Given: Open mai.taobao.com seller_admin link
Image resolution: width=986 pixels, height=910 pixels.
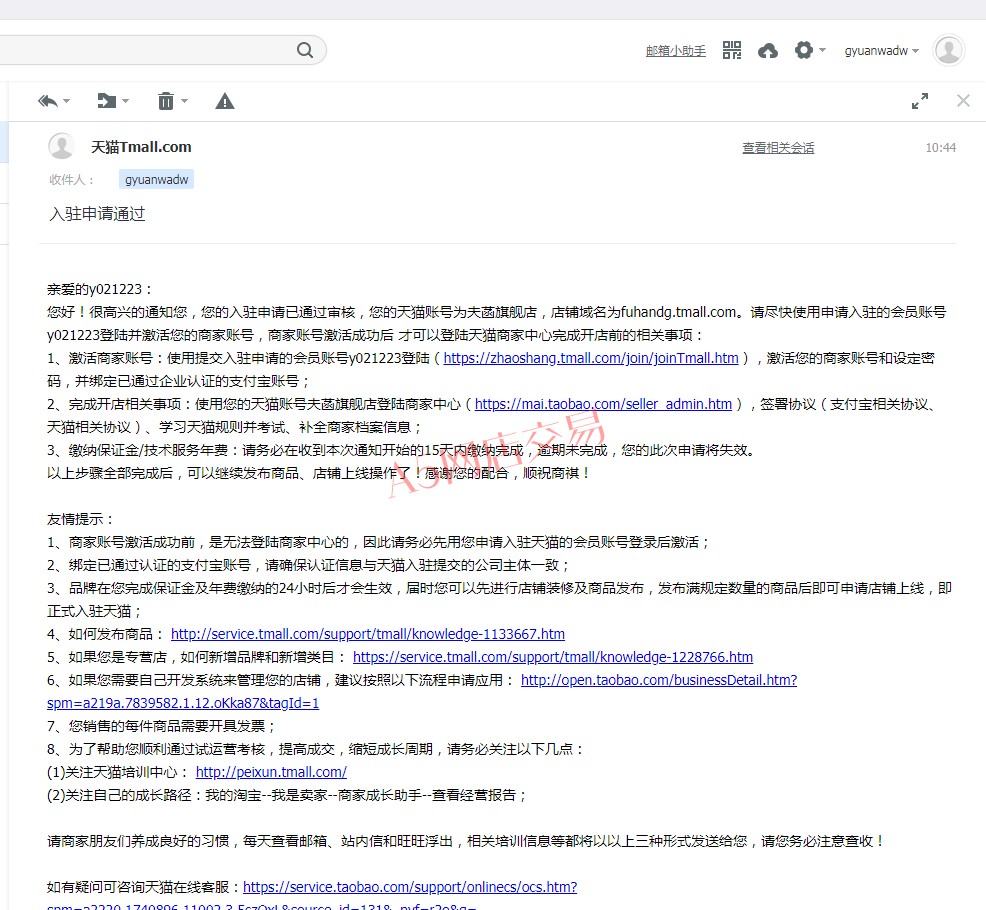Looking at the screenshot, I should click(603, 404).
